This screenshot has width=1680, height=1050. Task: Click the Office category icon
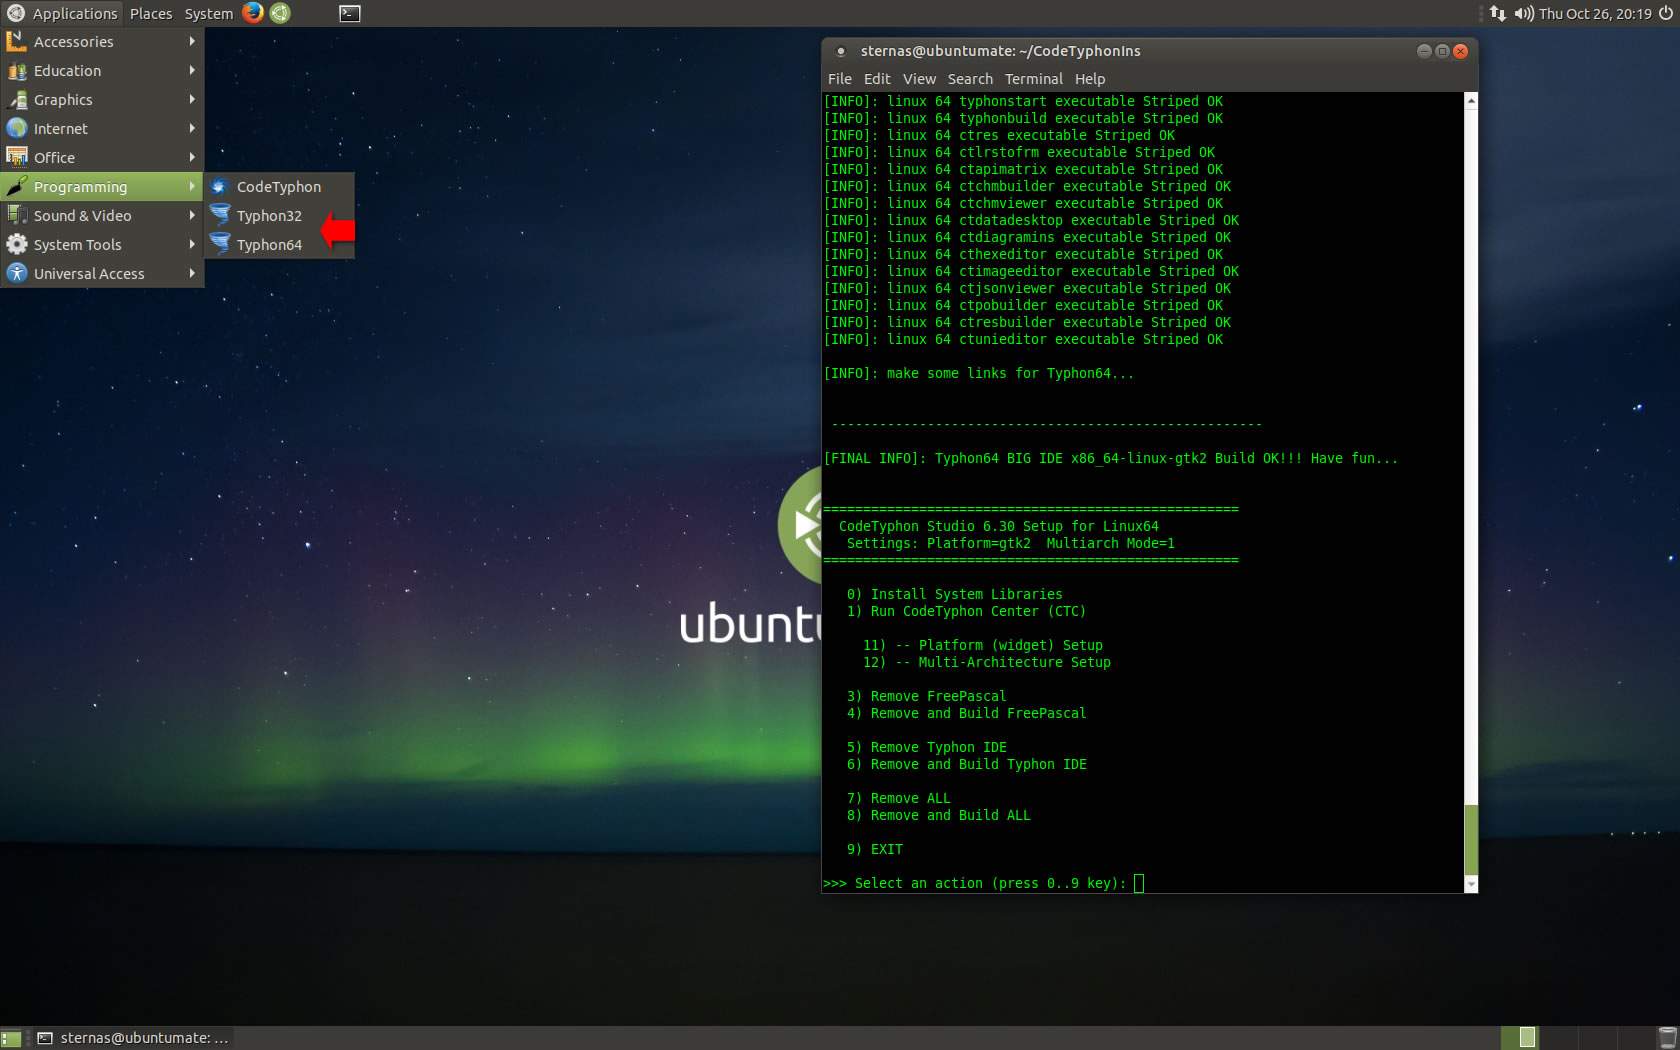[16, 157]
